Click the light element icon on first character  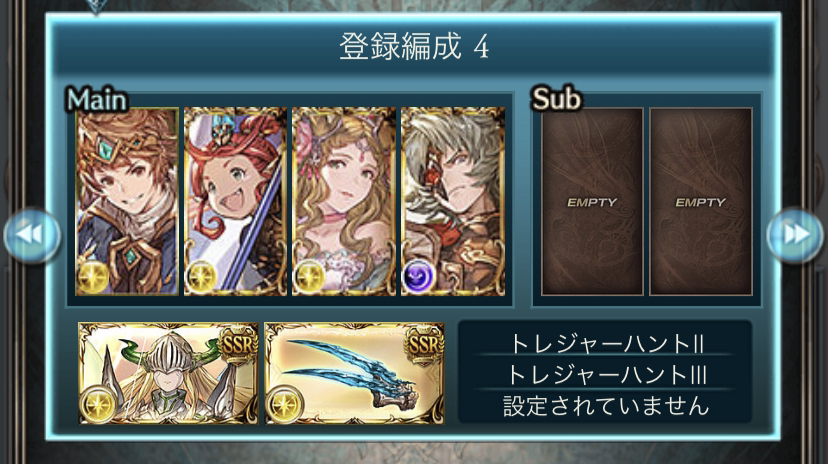93,276
